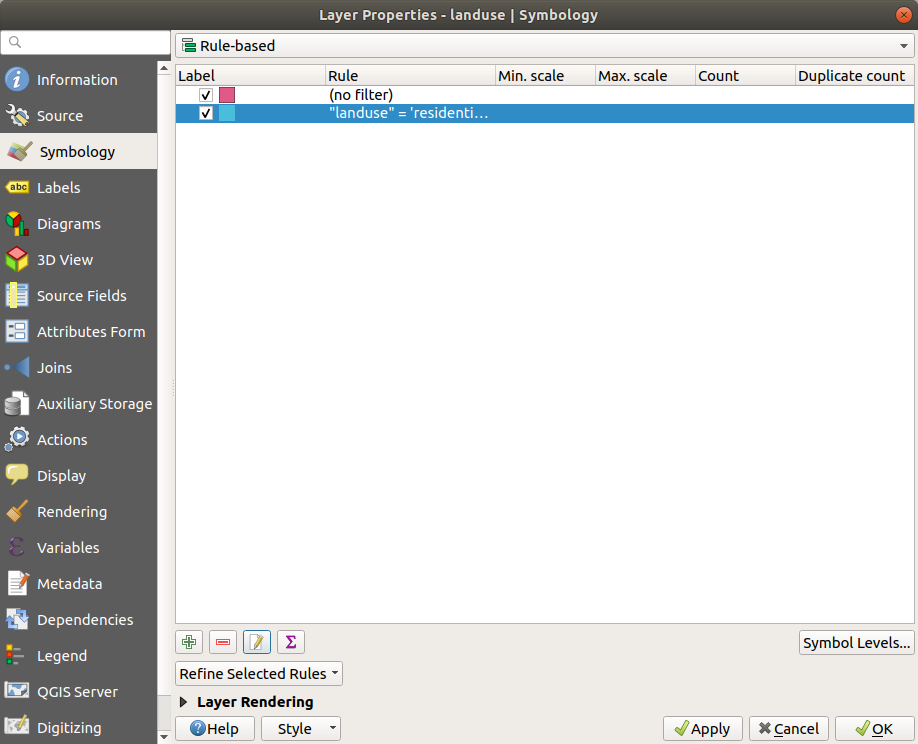Switch to the Source Fields tab
Viewport: 918px width, 744px height.
(81, 296)
